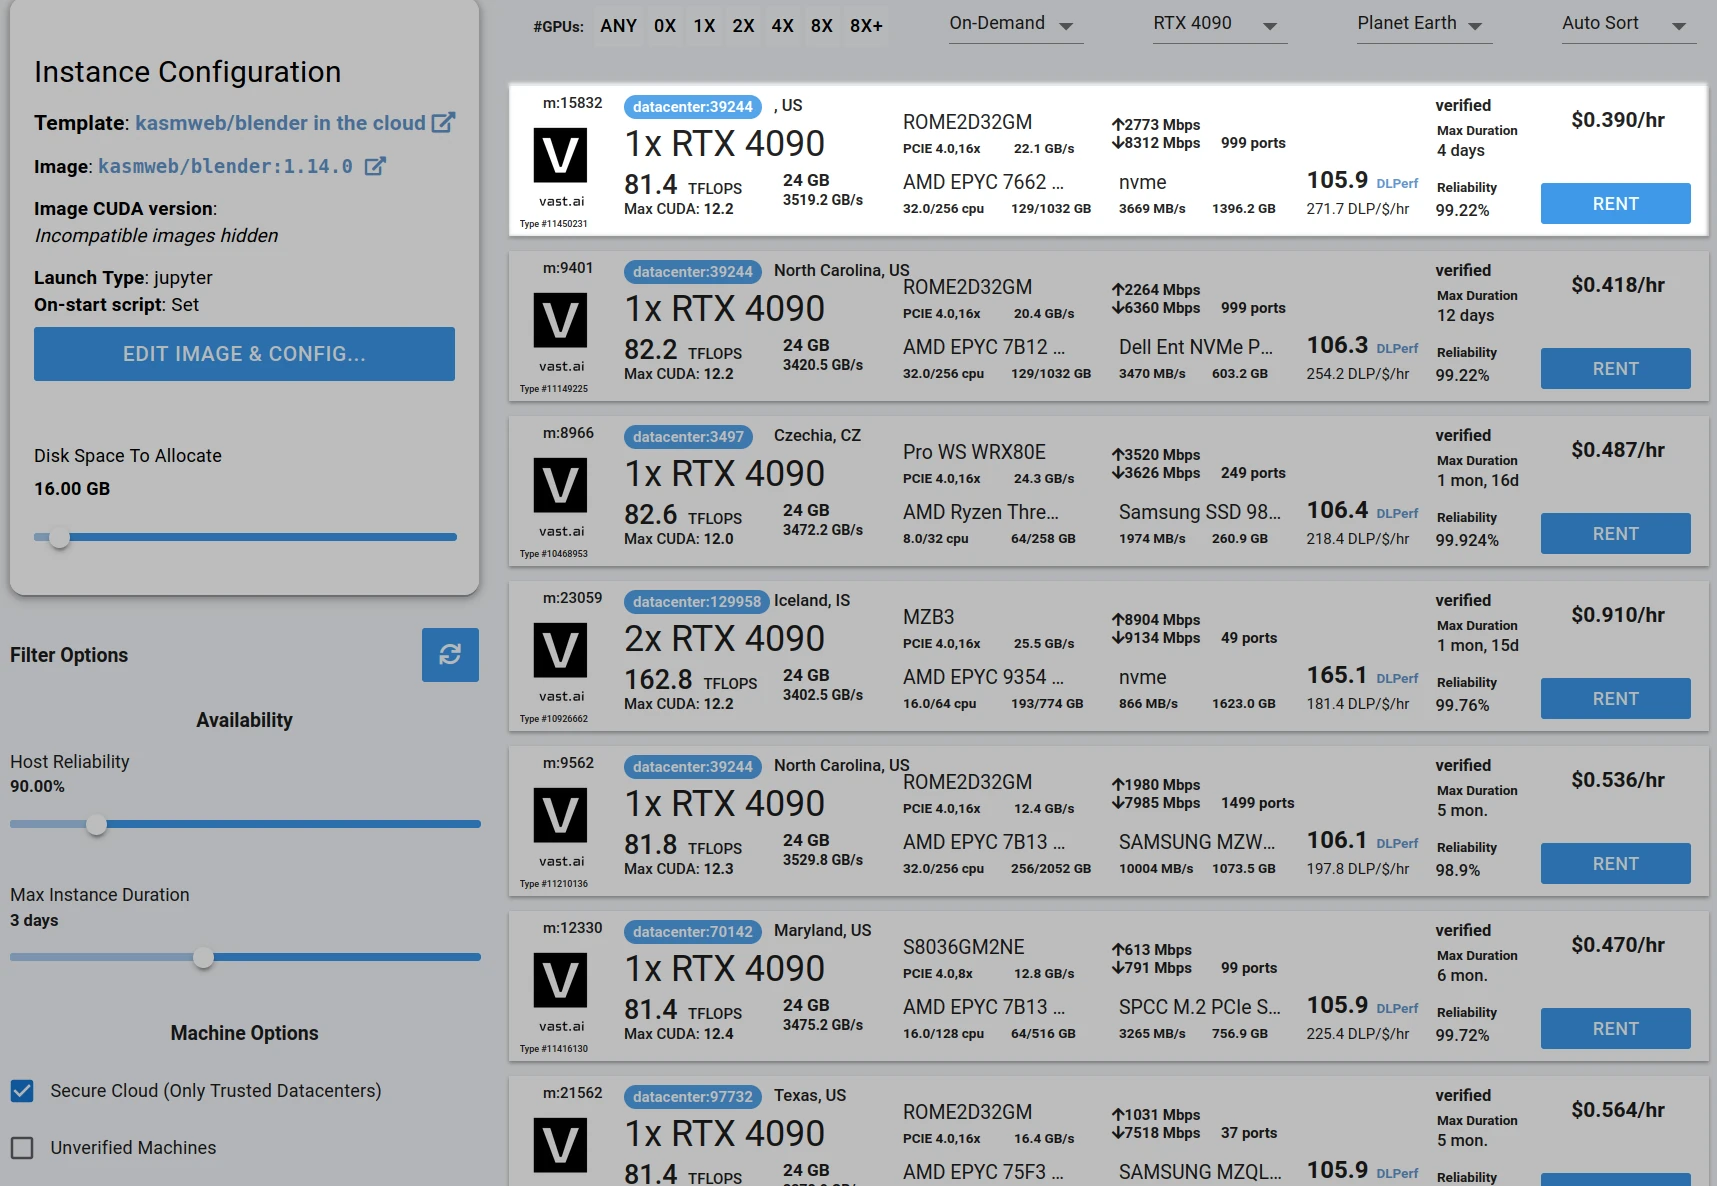The image size is (1717, 1186).
Task: Click the 105.9 DLPerf score on m:15832
Action: coord(1337,180)
